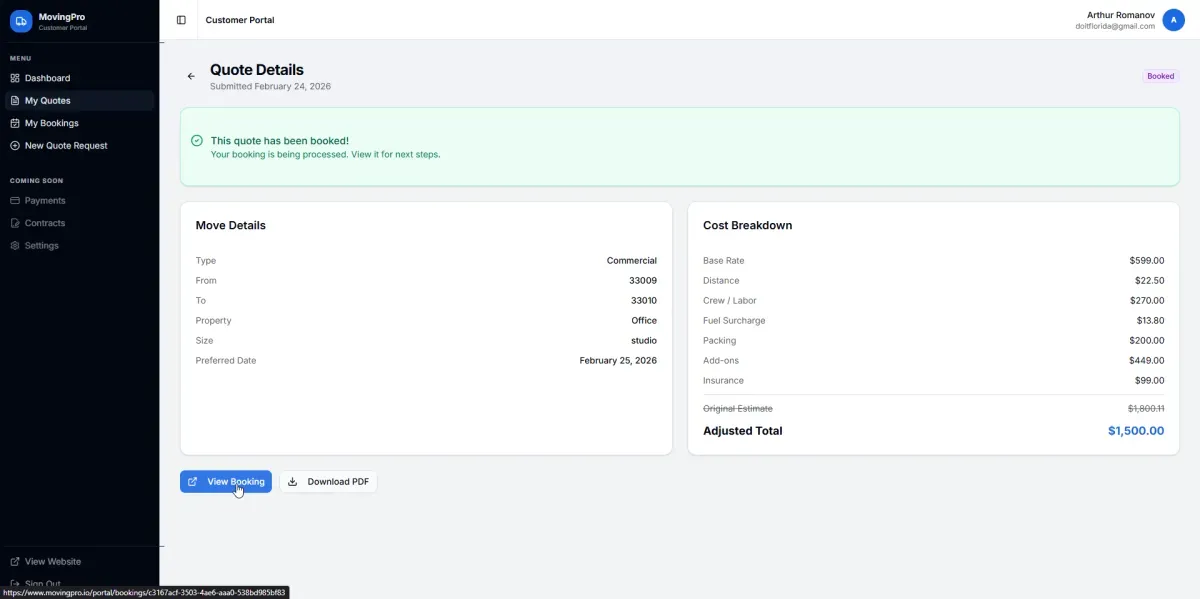Open the user avatar circle 'A'

coord(1173,20)
